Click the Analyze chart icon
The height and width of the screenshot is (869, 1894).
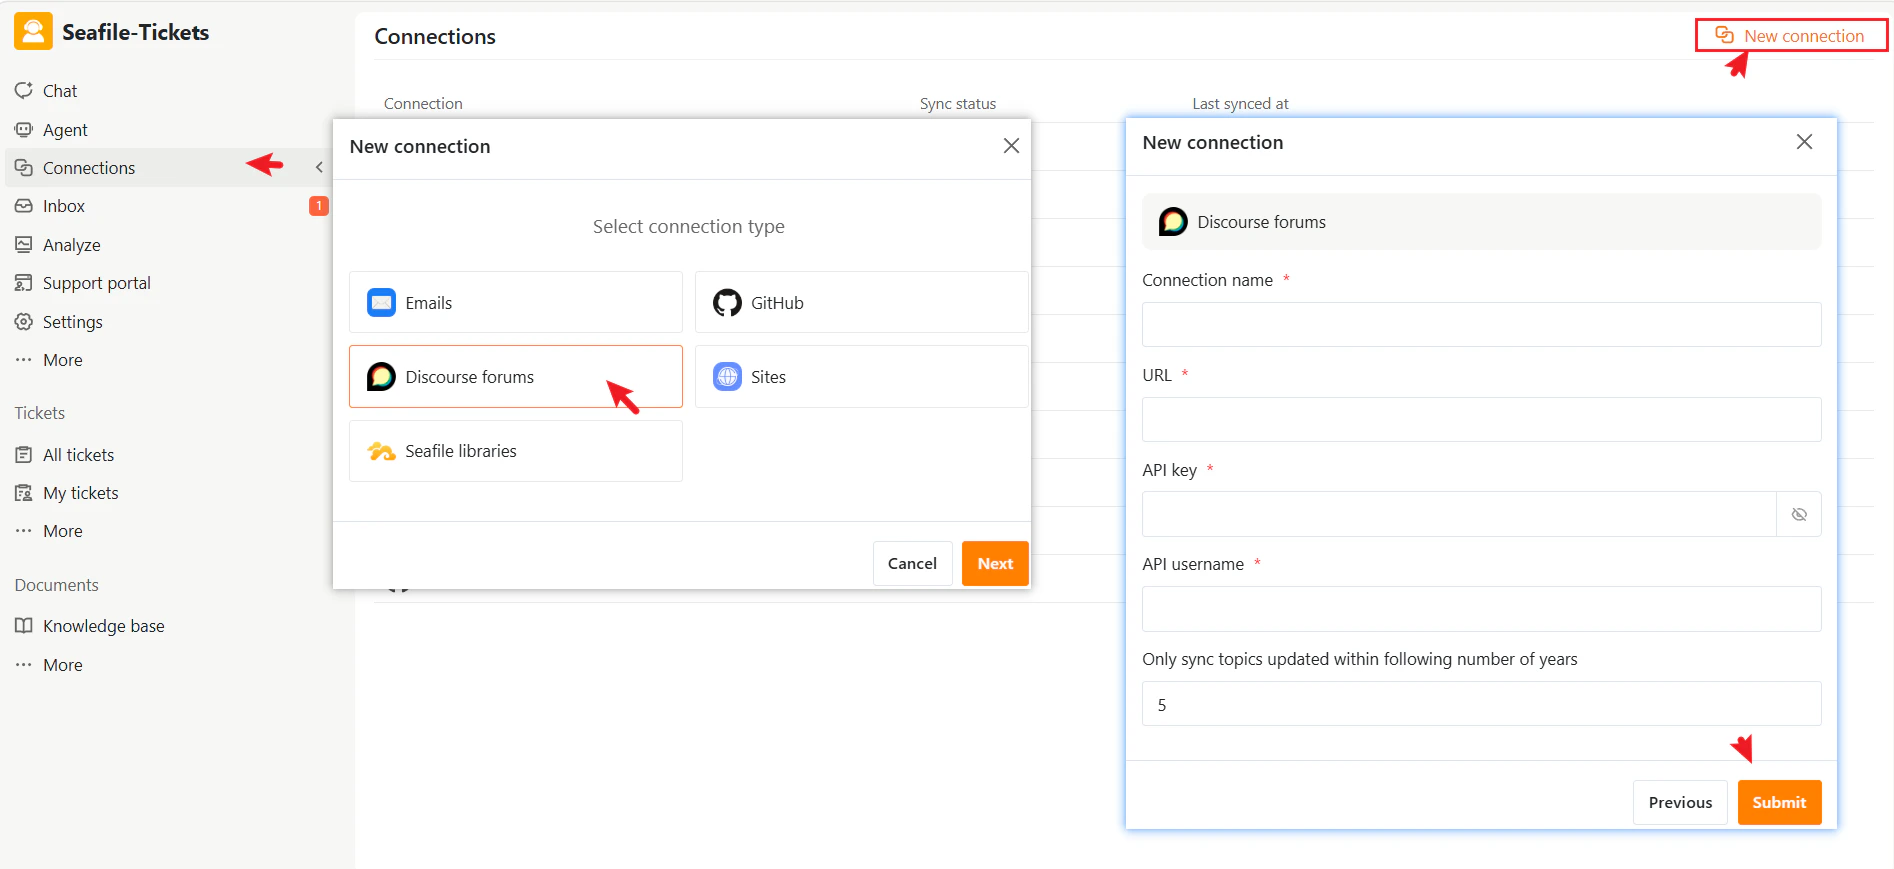(24, 245)
